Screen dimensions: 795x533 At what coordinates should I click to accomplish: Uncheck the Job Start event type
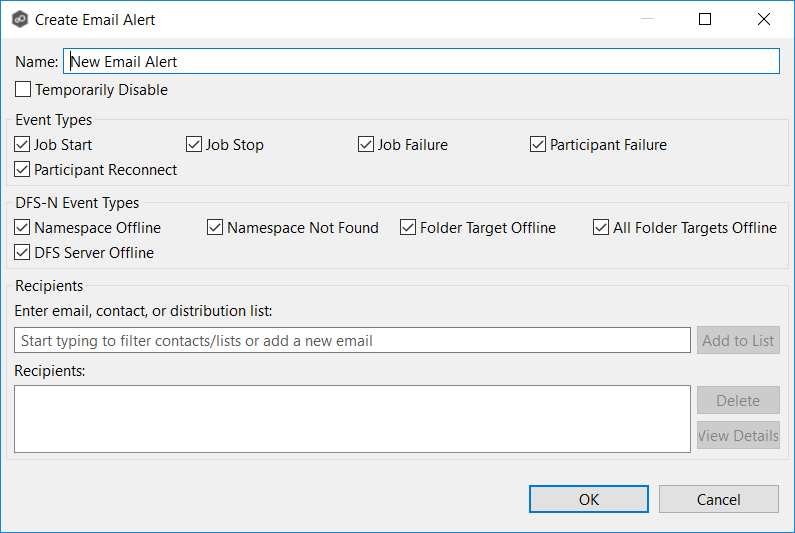click(x=23, y=145)
